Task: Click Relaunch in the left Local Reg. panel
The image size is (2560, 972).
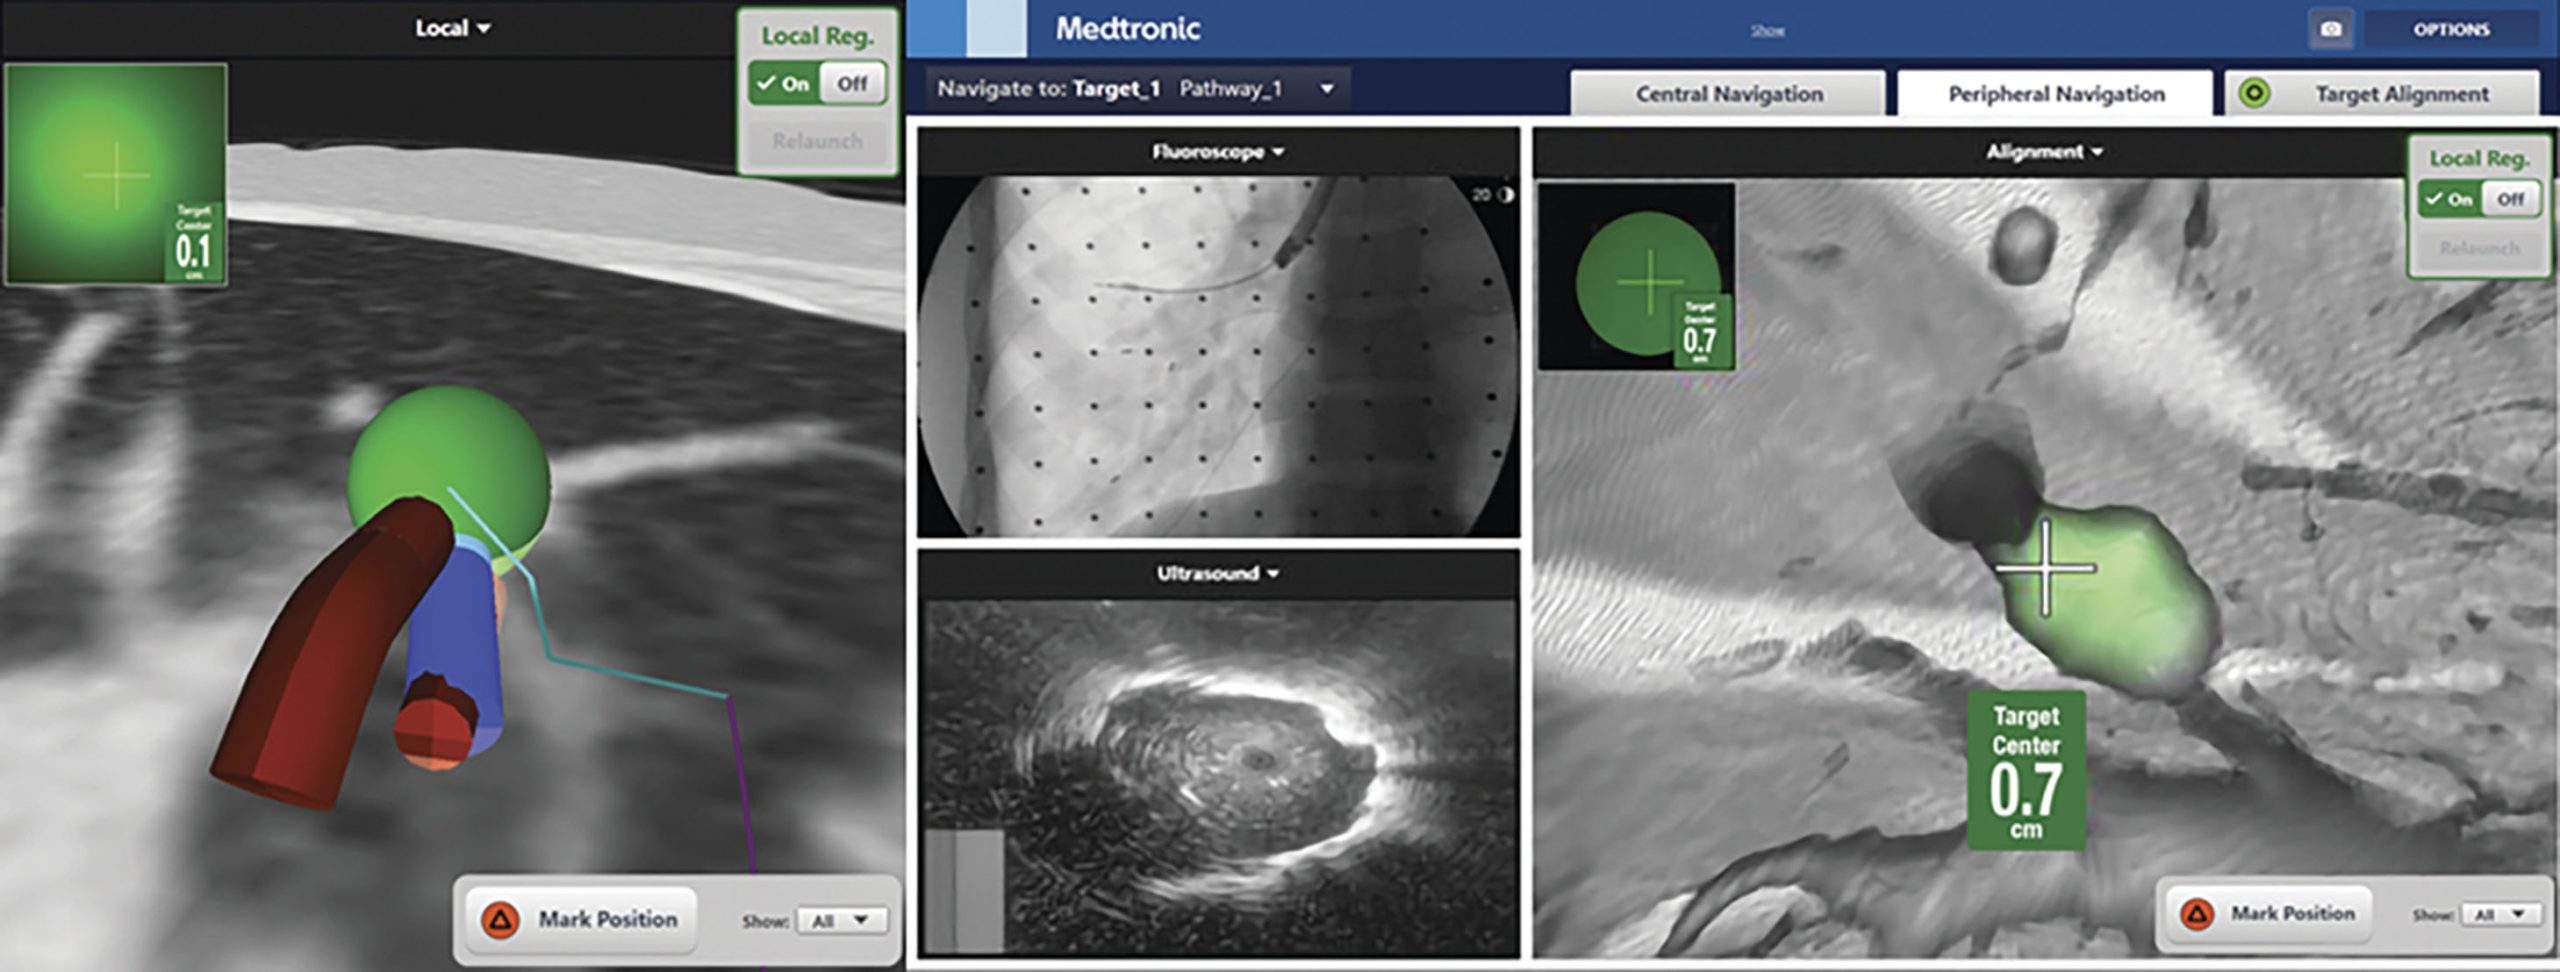Action: tap(817, 141)
